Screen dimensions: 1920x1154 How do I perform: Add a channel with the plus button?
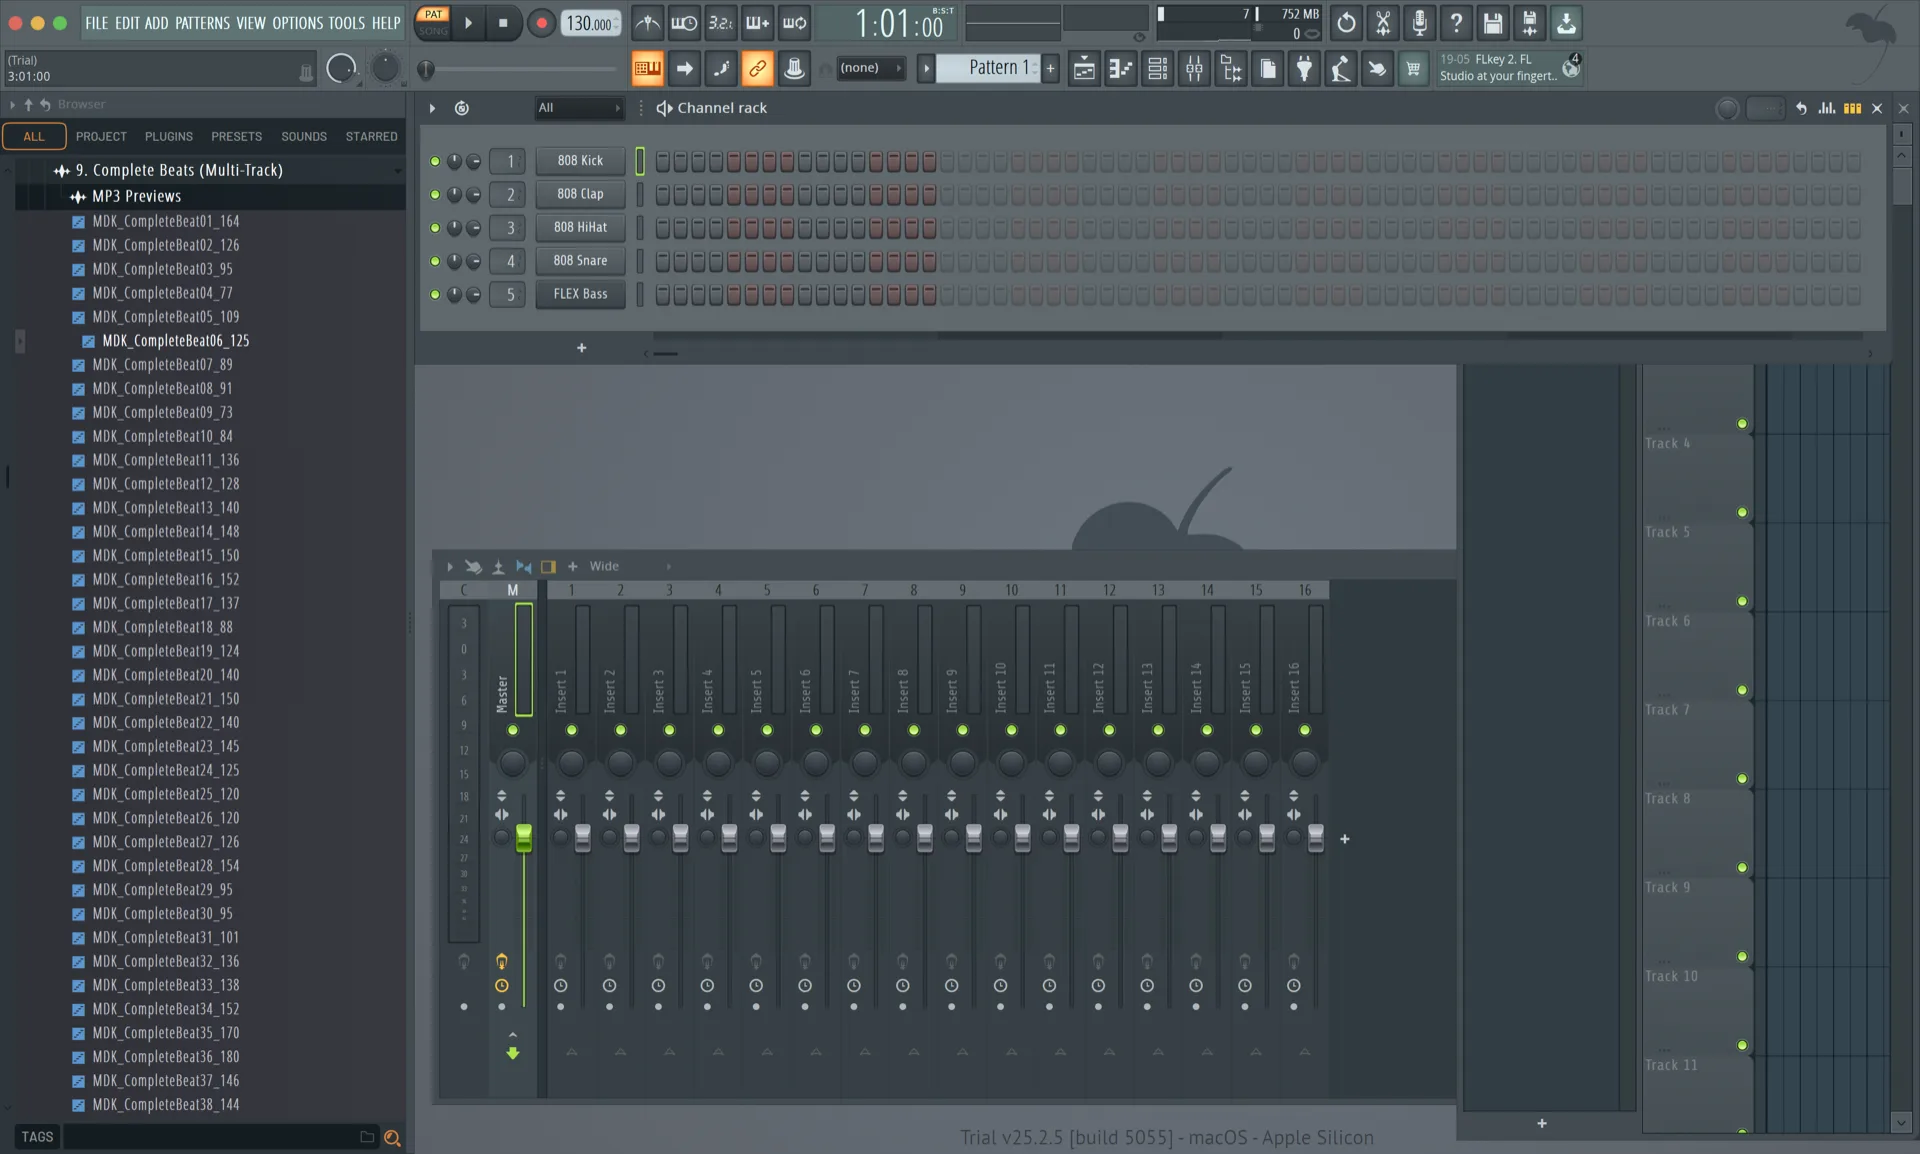pos(581,348)
